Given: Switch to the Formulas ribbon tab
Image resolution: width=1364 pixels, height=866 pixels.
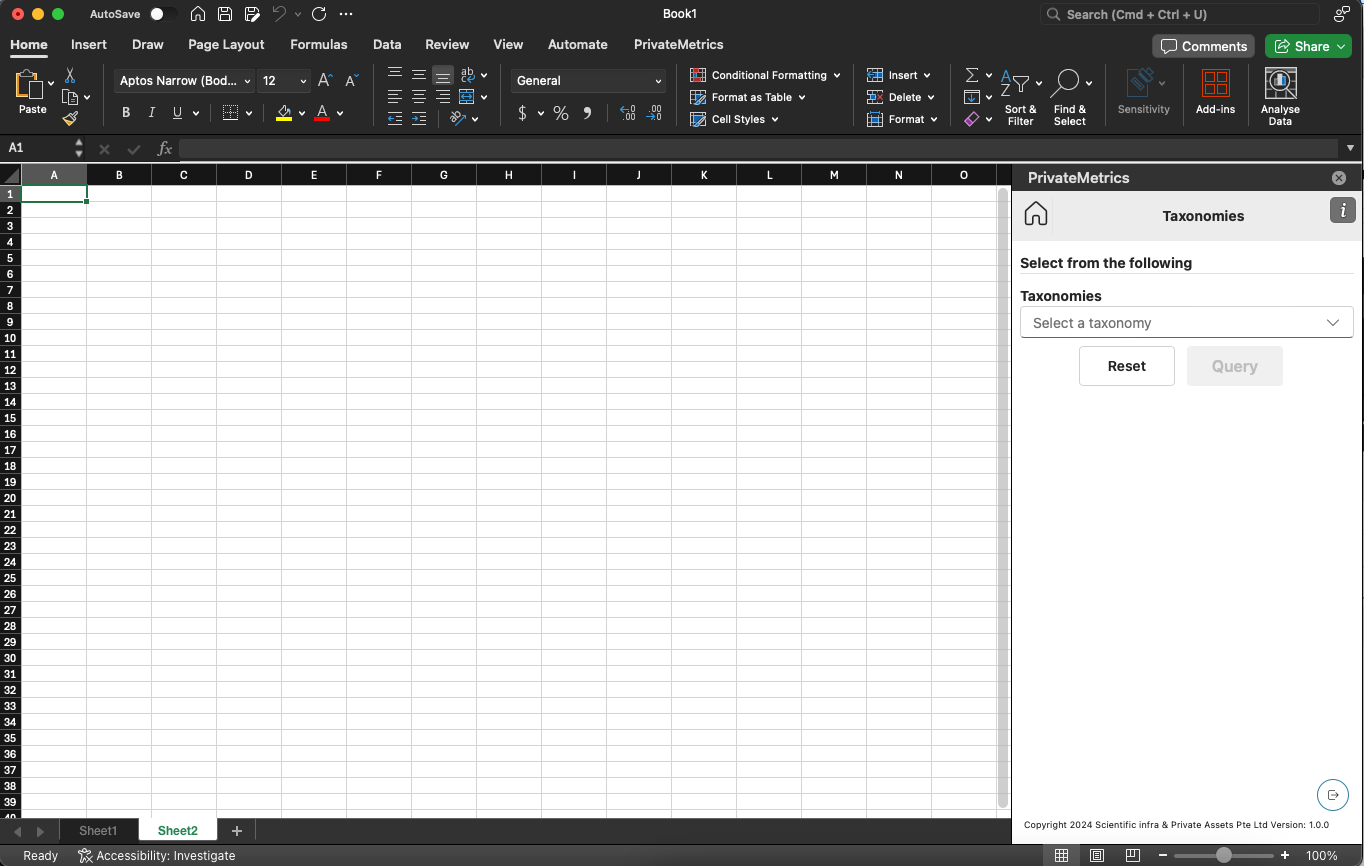Looking at the screenshot, I should click(x=318, y=44).
